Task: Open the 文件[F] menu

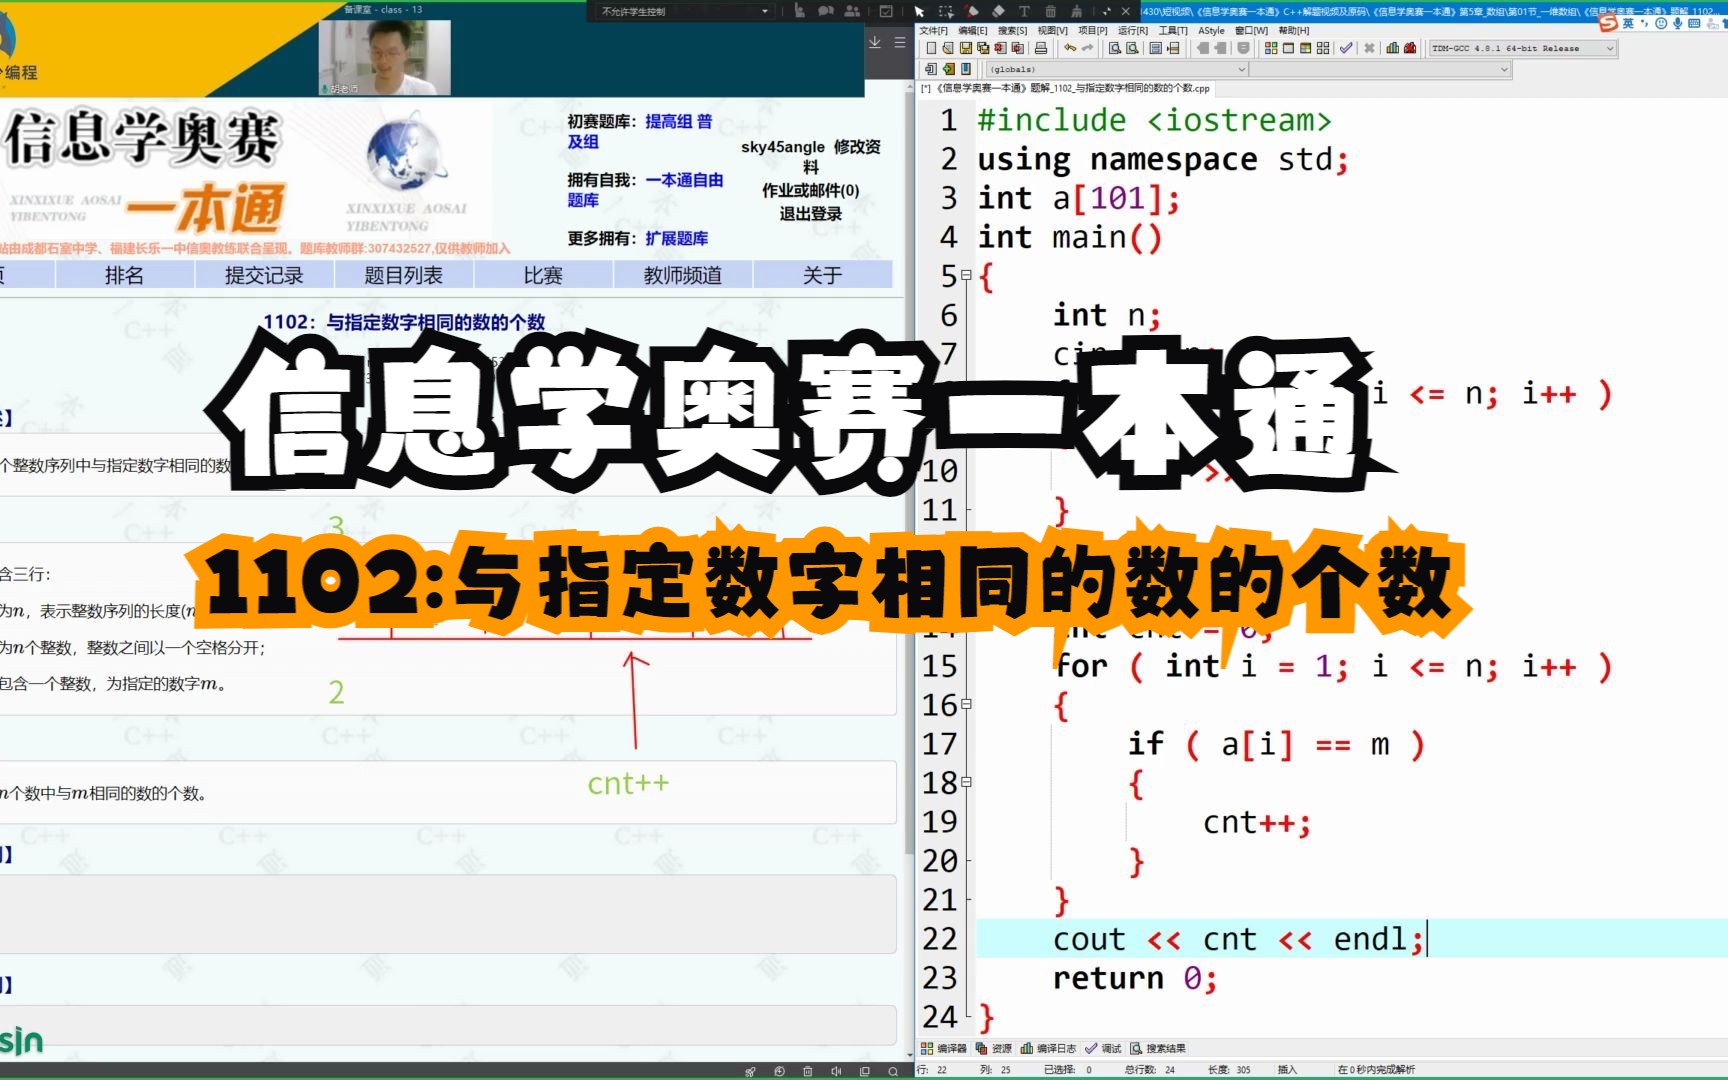Action: coord(933,31)
